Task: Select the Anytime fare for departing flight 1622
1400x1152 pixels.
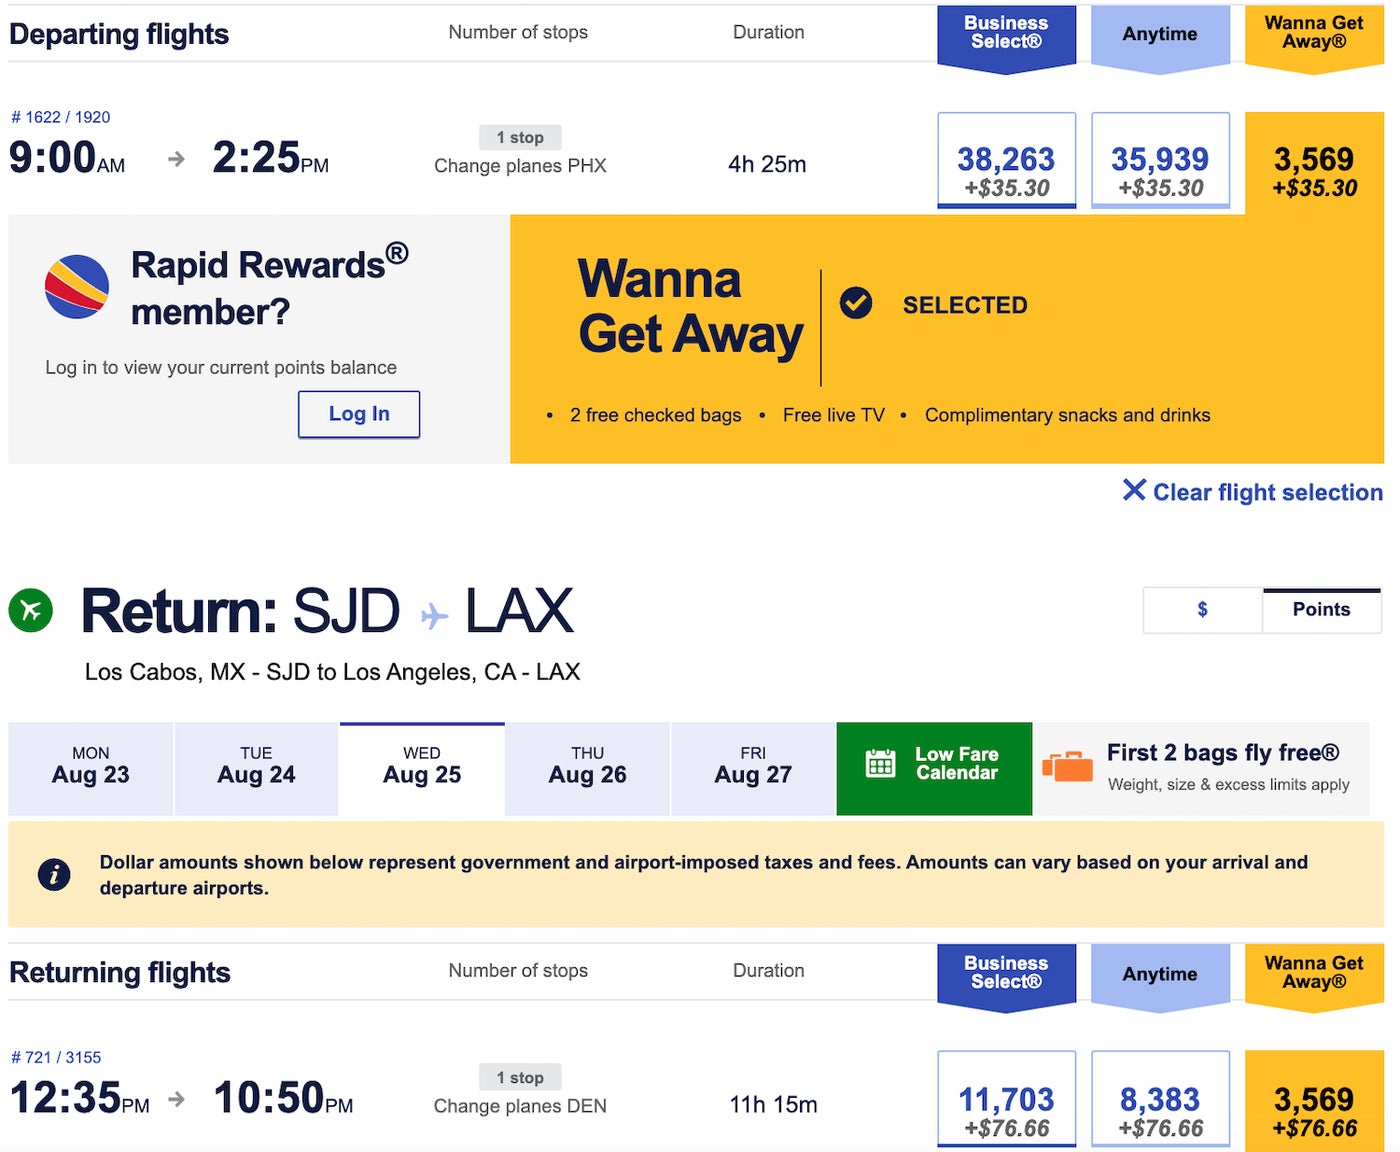Action: click(1162, 160)
